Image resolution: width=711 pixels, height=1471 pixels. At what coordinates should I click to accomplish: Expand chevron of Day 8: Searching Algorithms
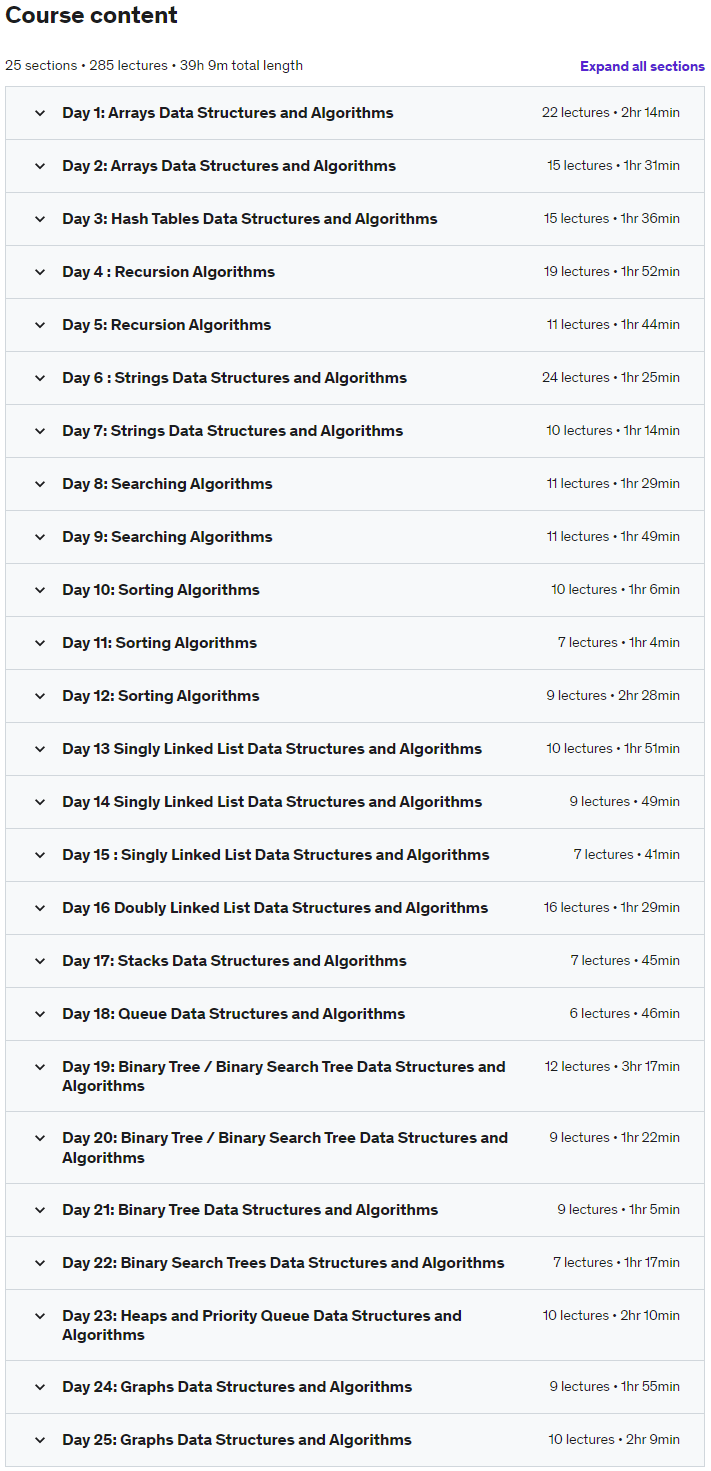tap(40, 484)
